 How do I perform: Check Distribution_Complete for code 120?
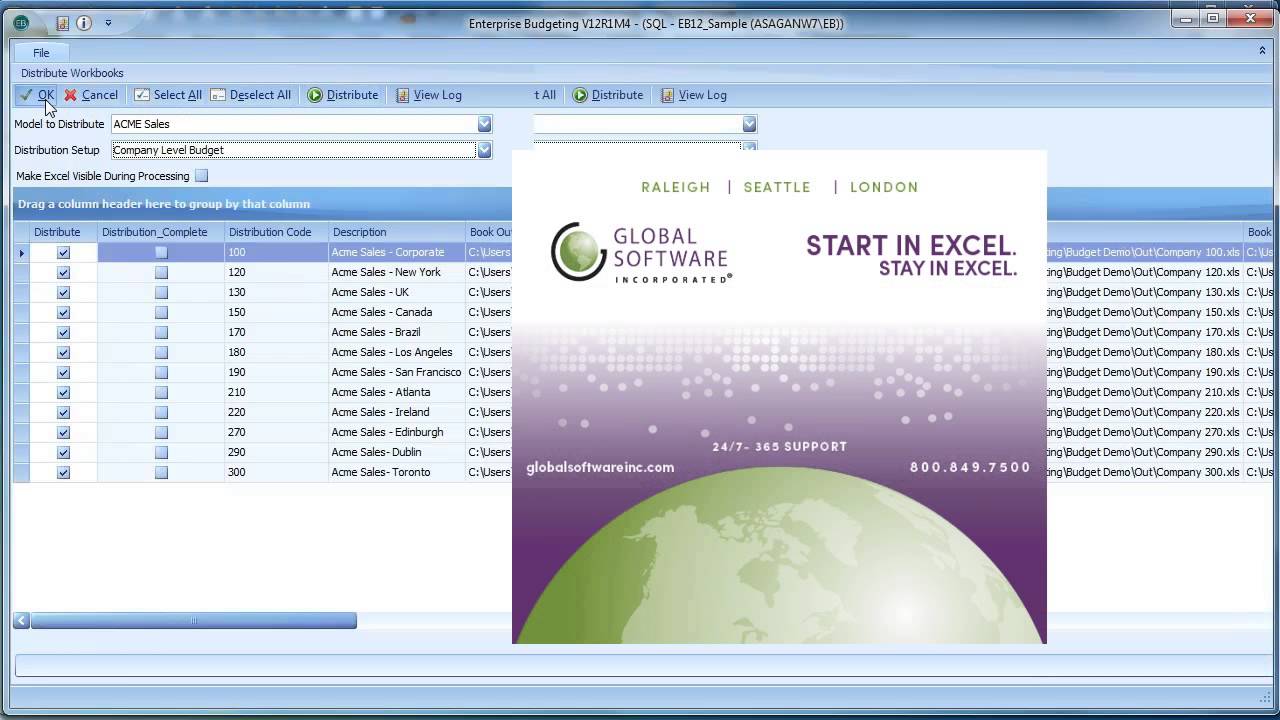coord(161,272)
